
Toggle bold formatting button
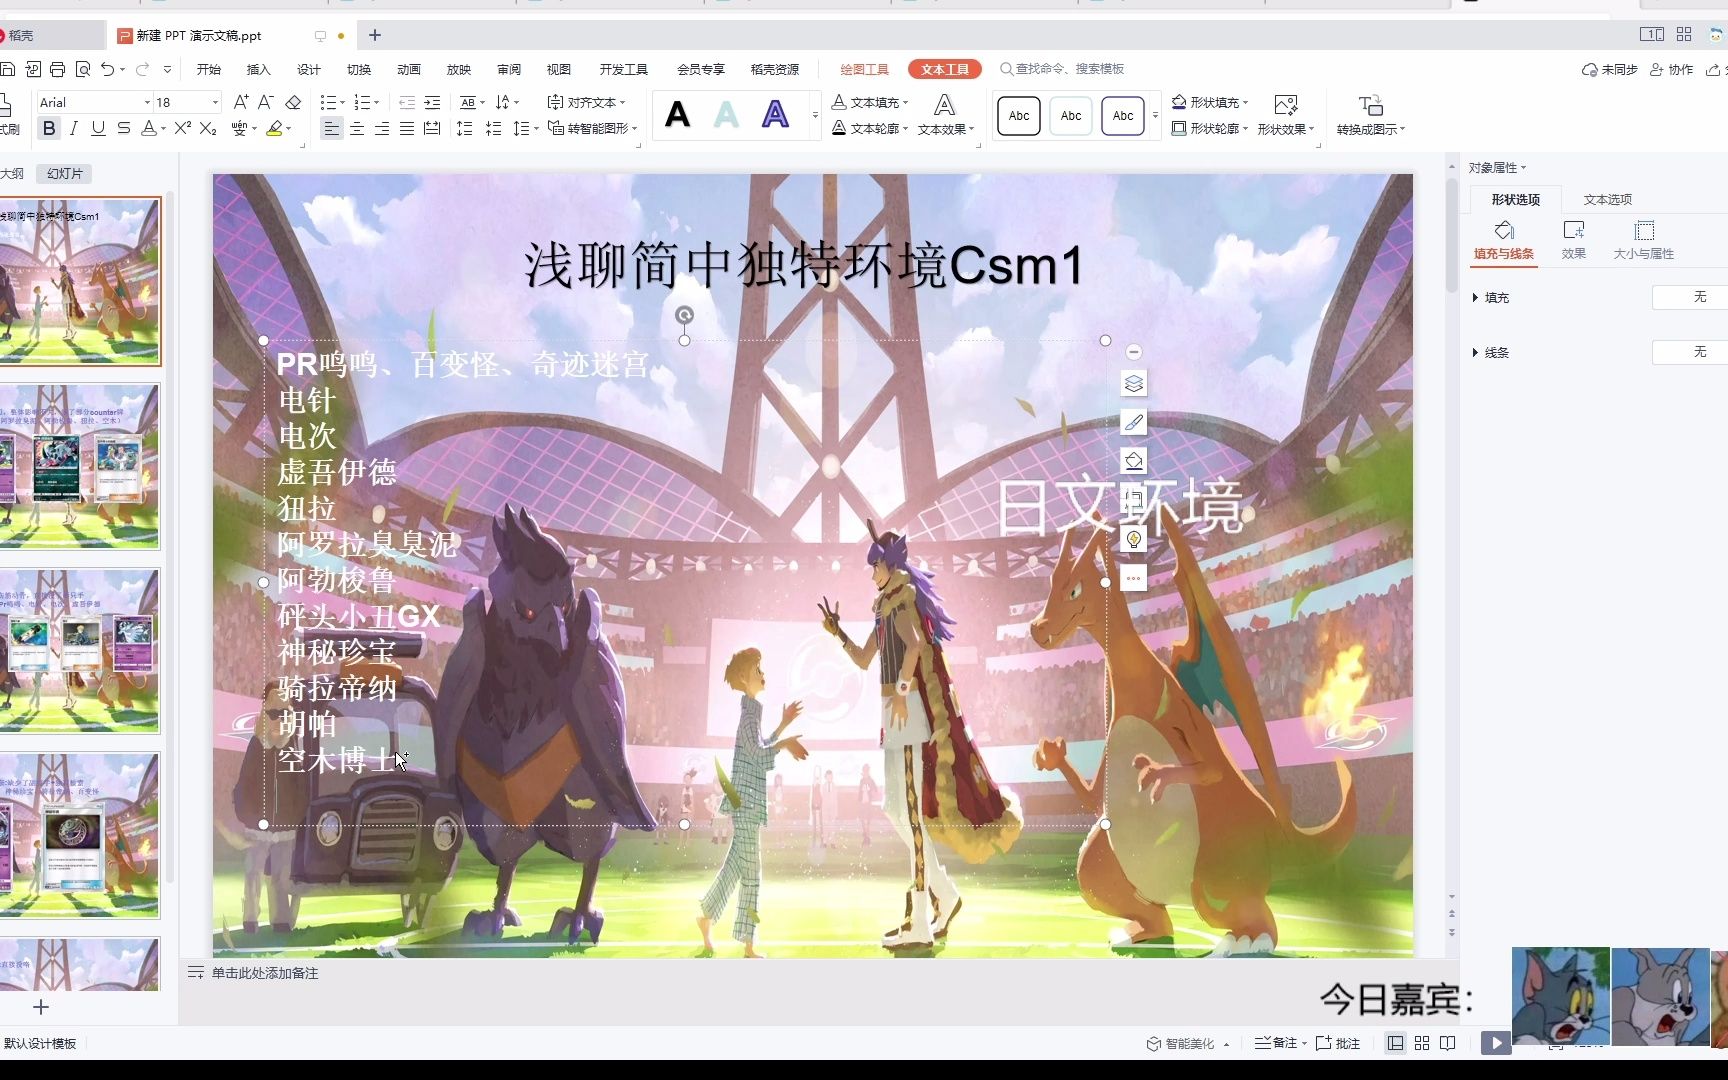pyautogui.click(x=48, y=128)
